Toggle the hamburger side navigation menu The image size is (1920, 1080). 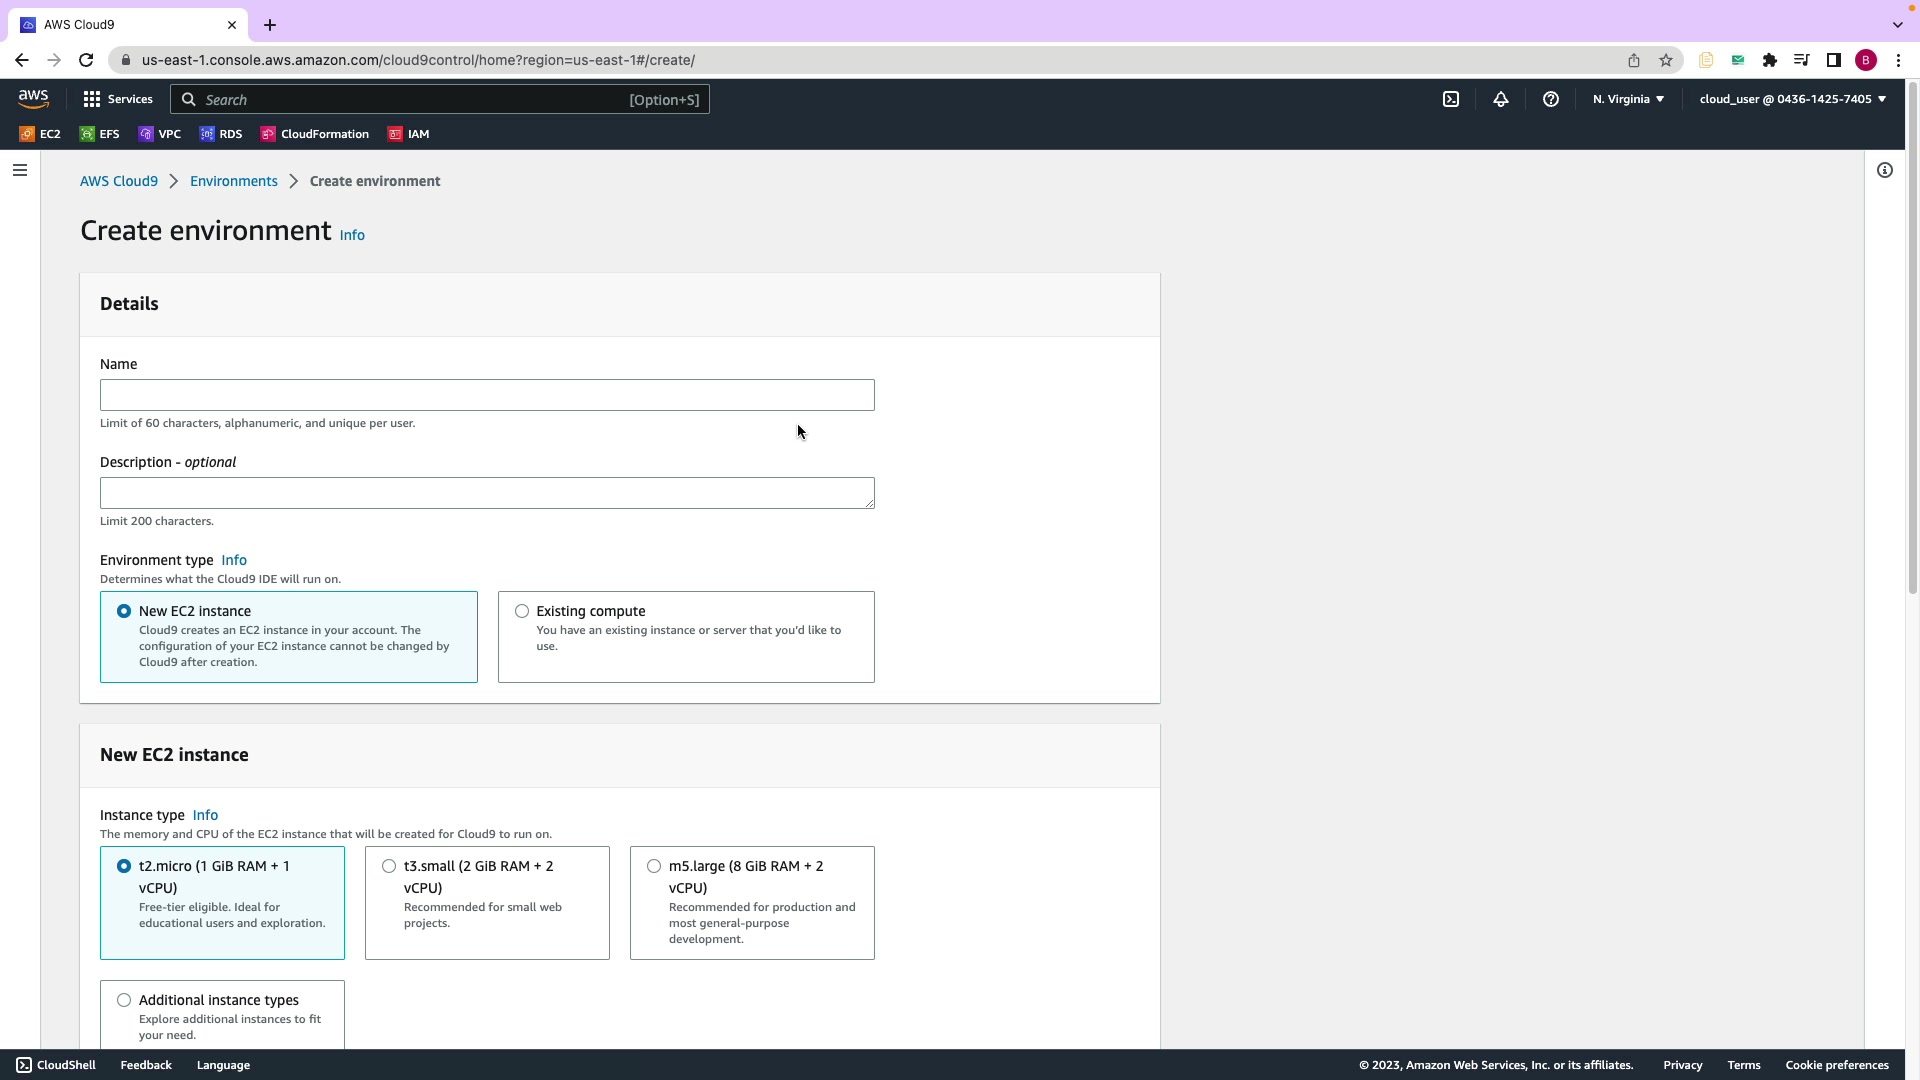[19, 170]
